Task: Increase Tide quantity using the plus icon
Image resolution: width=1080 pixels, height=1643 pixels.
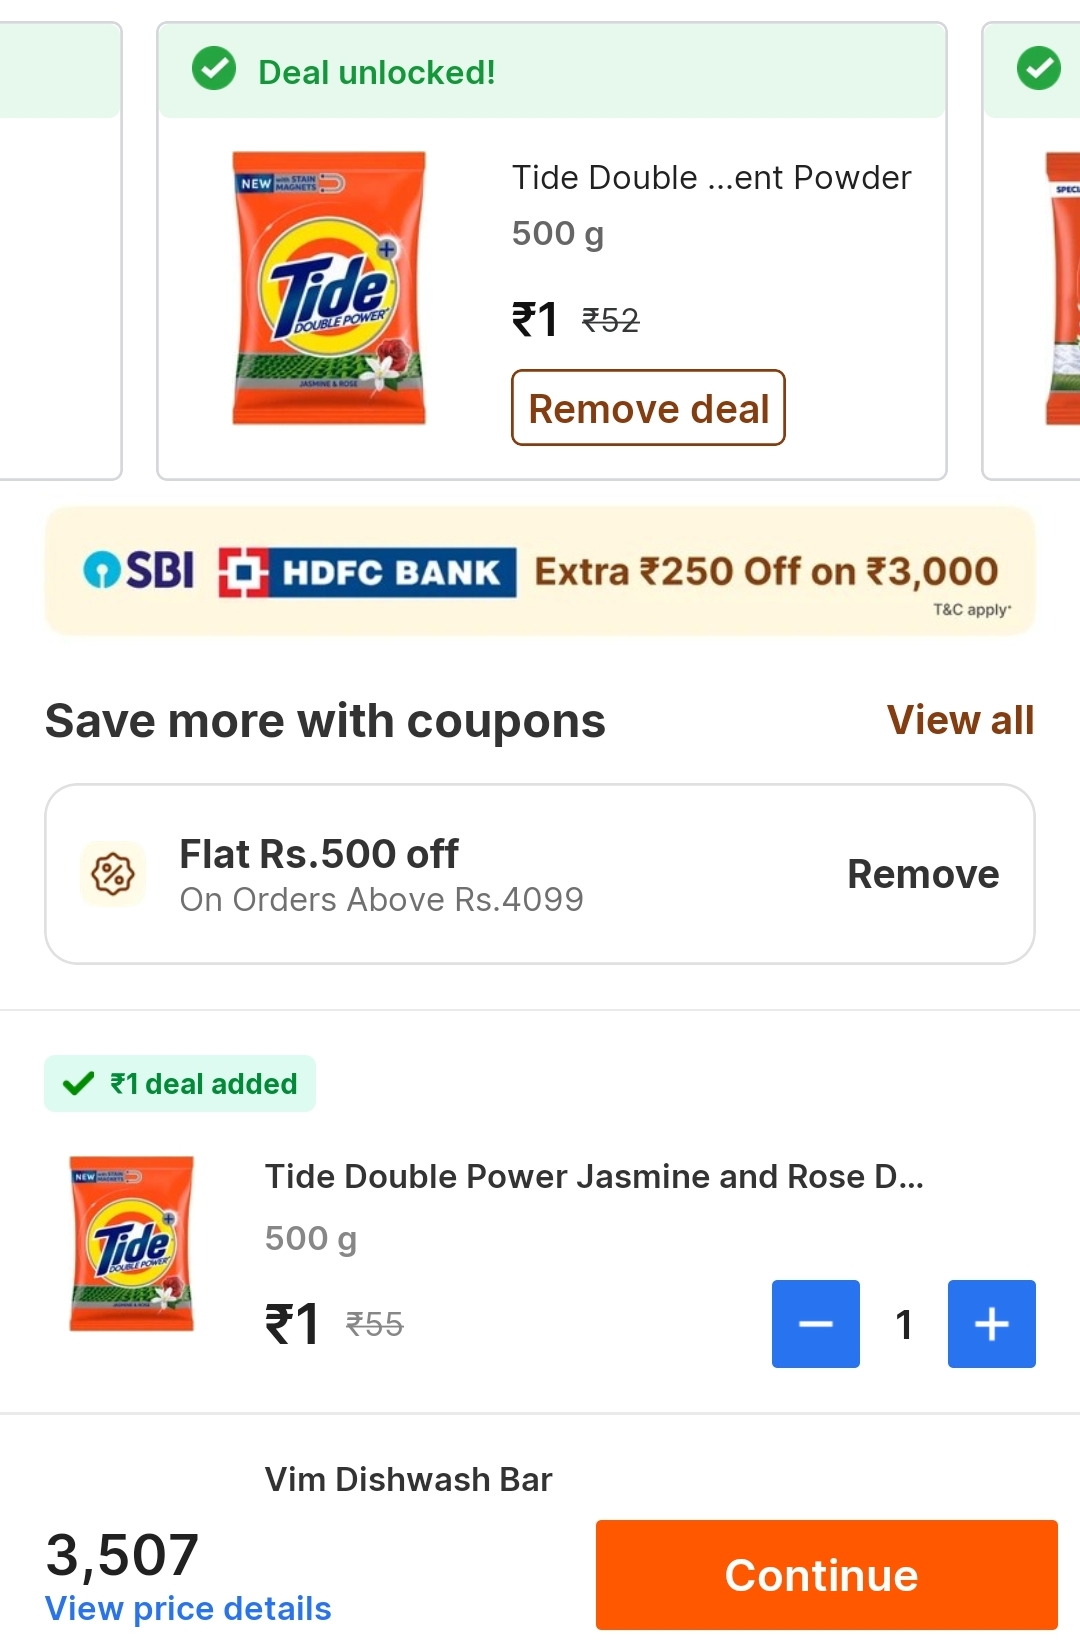Action: [x=991, y=1324]
